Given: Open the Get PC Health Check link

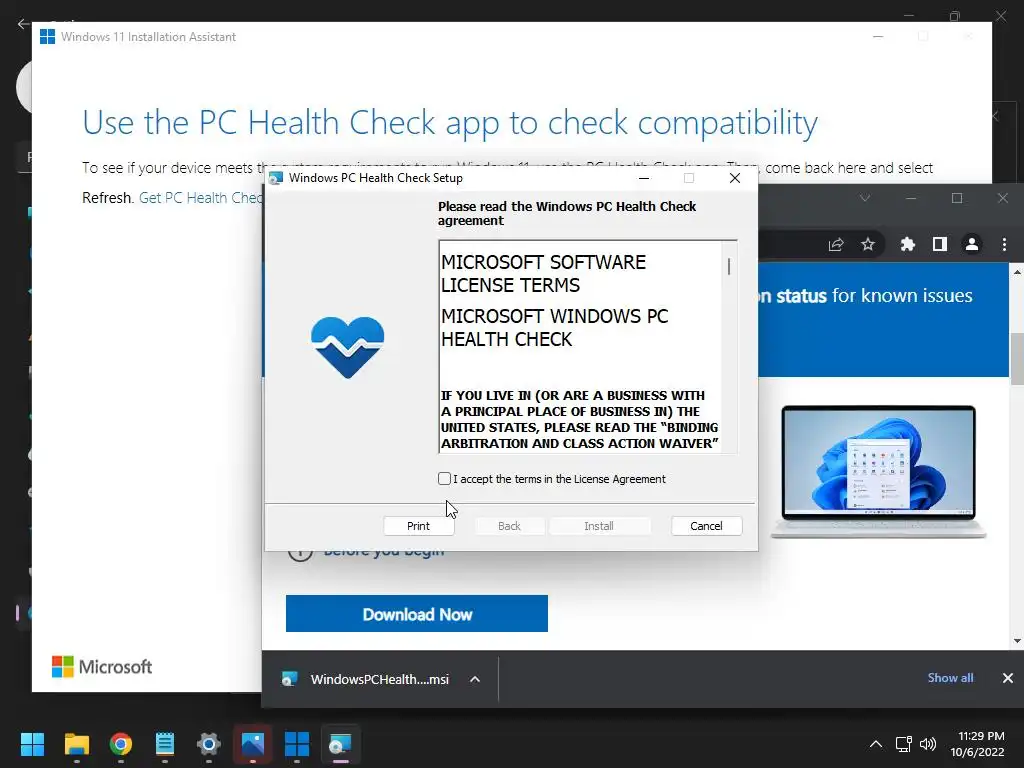Looking at the screenshot, I should [201, 197].
